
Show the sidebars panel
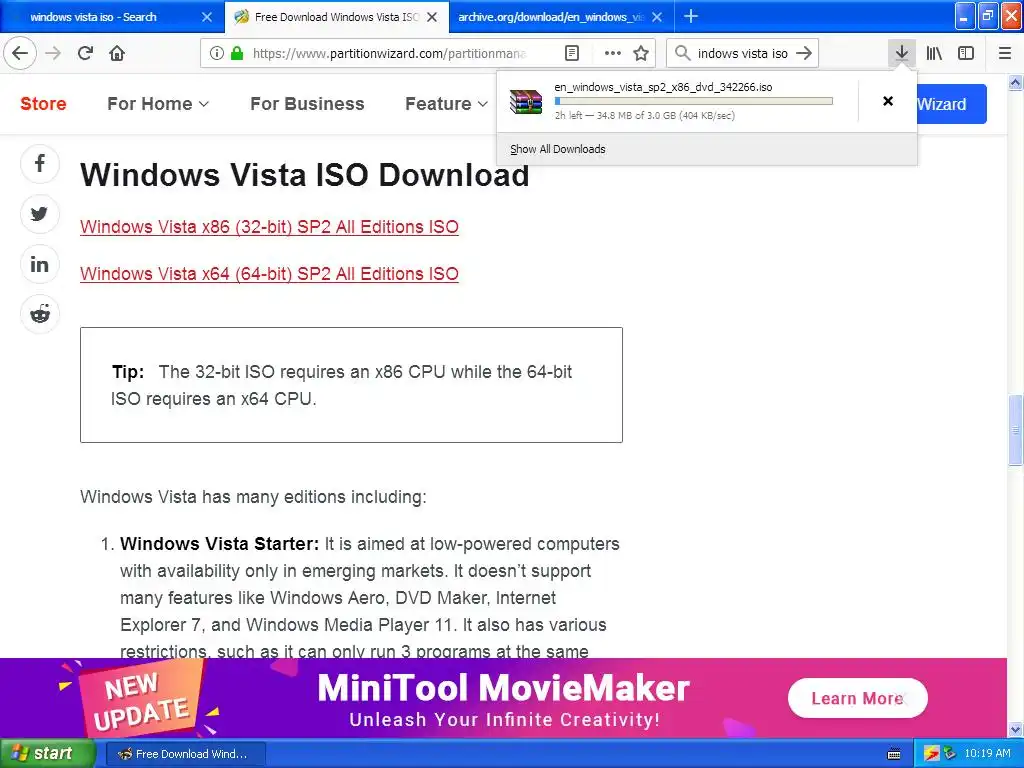pyautogui.click(x=966, y=53)
